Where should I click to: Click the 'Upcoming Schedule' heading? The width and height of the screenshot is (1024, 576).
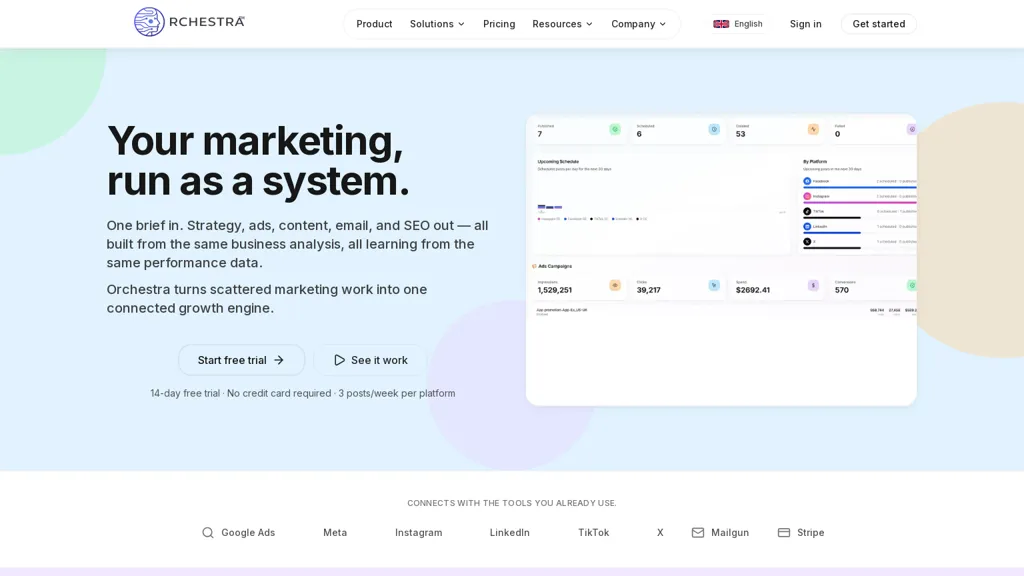tap(558, 161)
